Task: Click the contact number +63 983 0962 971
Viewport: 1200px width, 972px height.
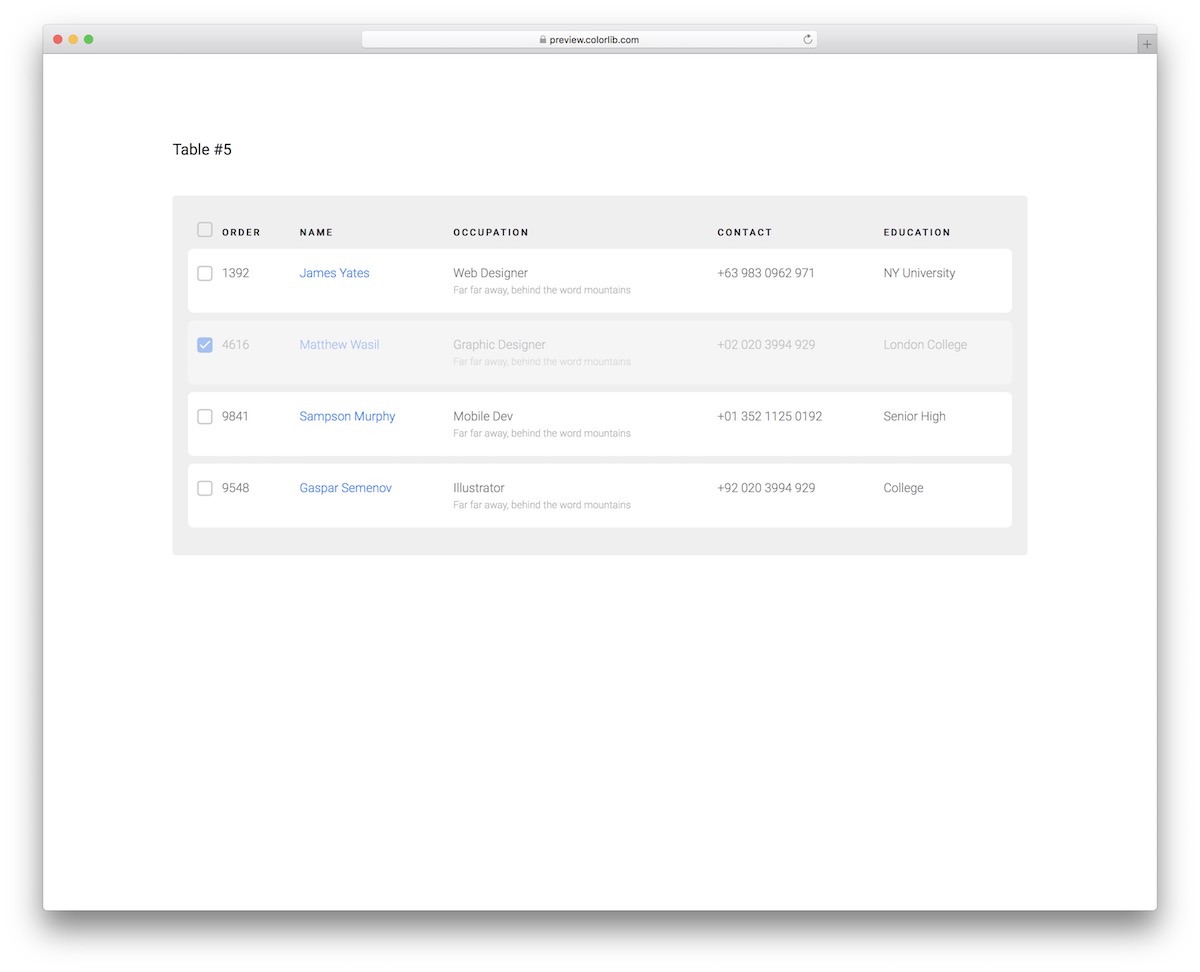Action: pos(765,273)
